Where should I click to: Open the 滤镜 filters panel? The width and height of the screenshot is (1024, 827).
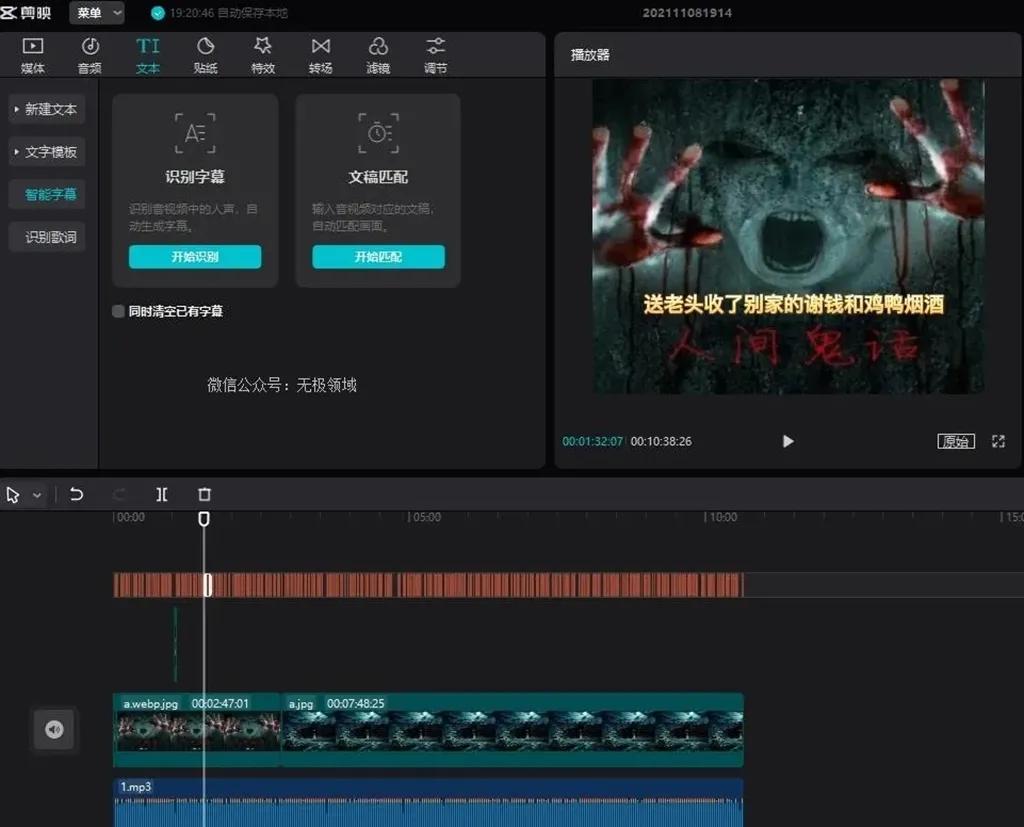378,54
